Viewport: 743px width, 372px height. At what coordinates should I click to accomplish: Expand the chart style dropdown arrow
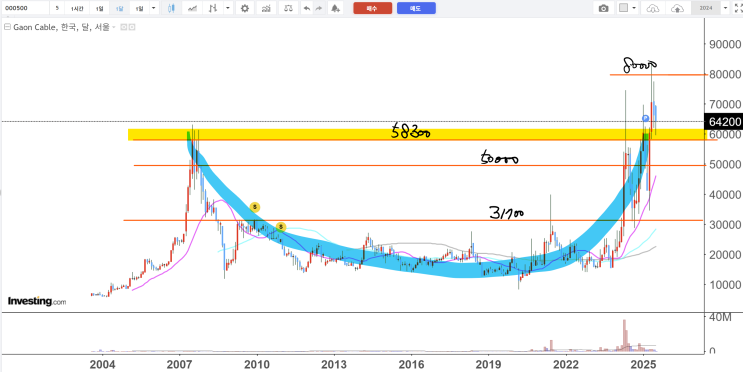point(228,8)
